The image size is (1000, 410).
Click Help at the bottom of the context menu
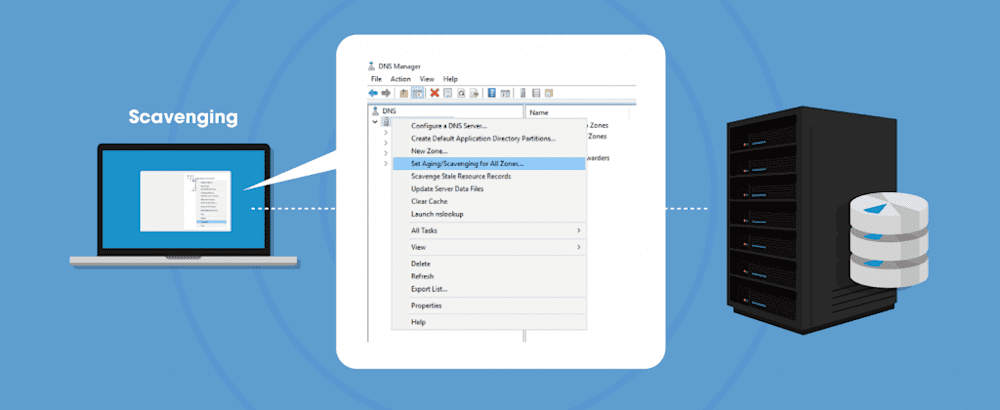489,322
